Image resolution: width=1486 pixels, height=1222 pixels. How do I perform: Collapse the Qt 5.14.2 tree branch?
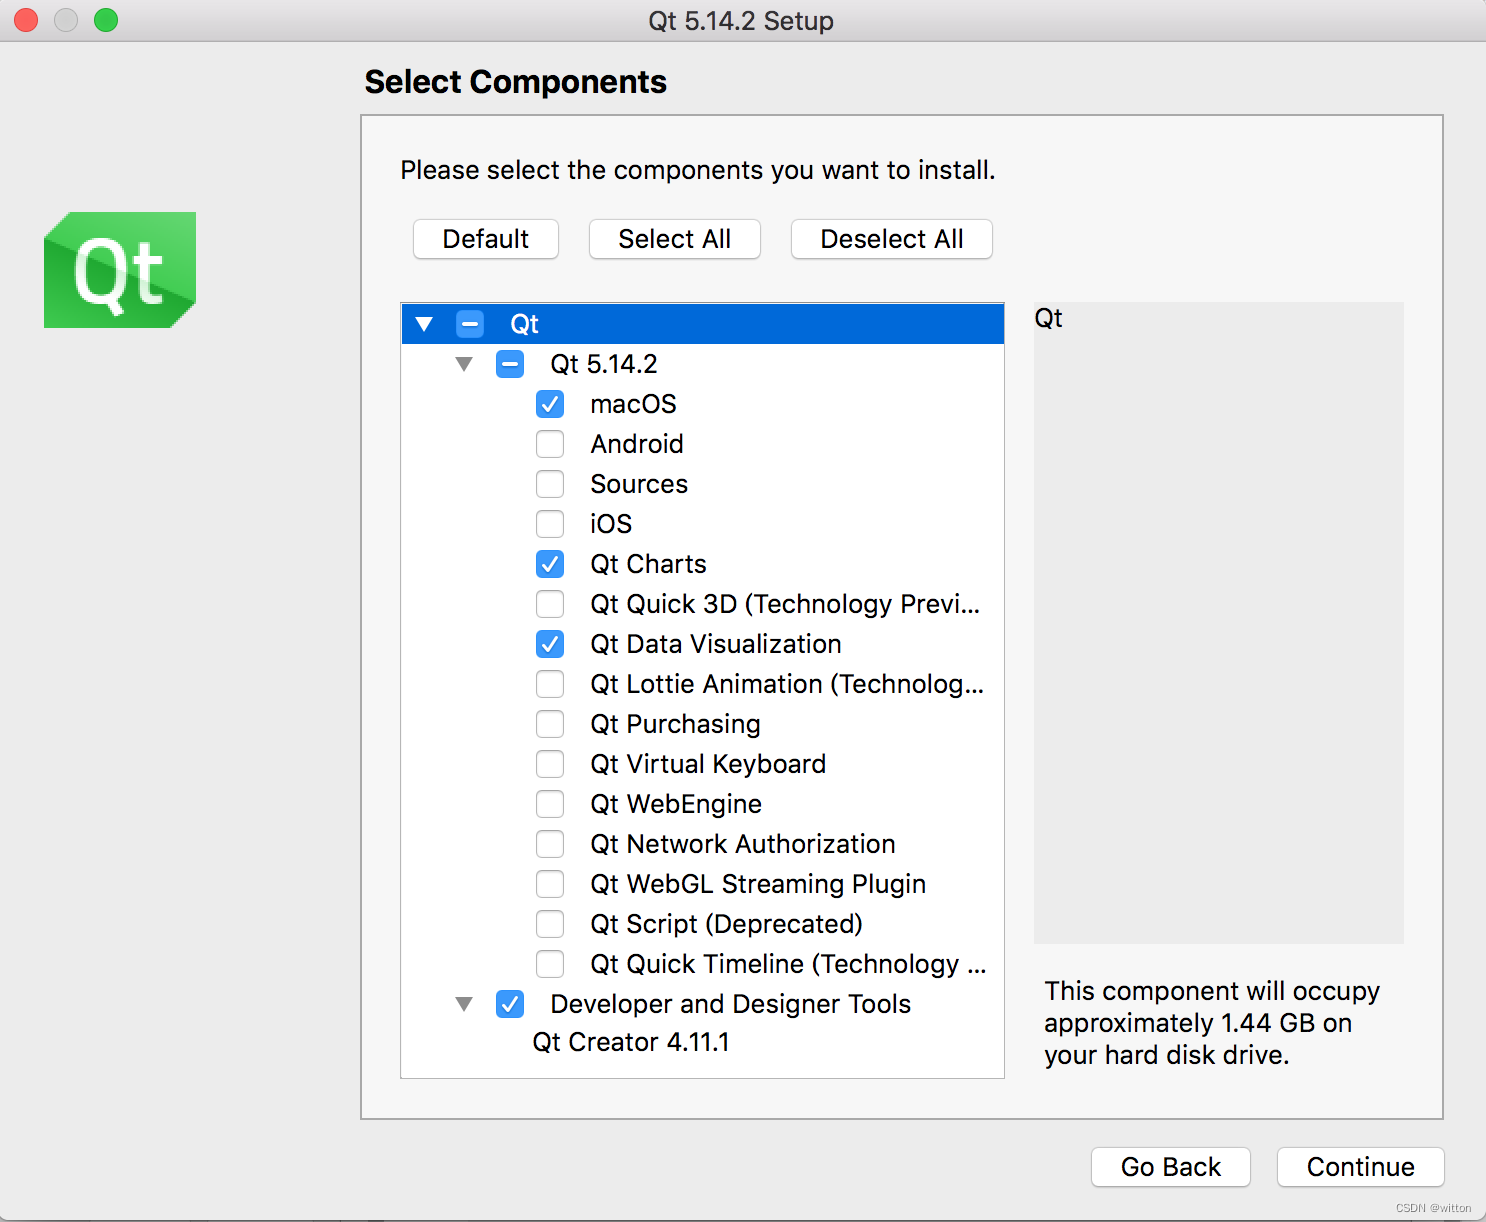click(x=464, y=364)
